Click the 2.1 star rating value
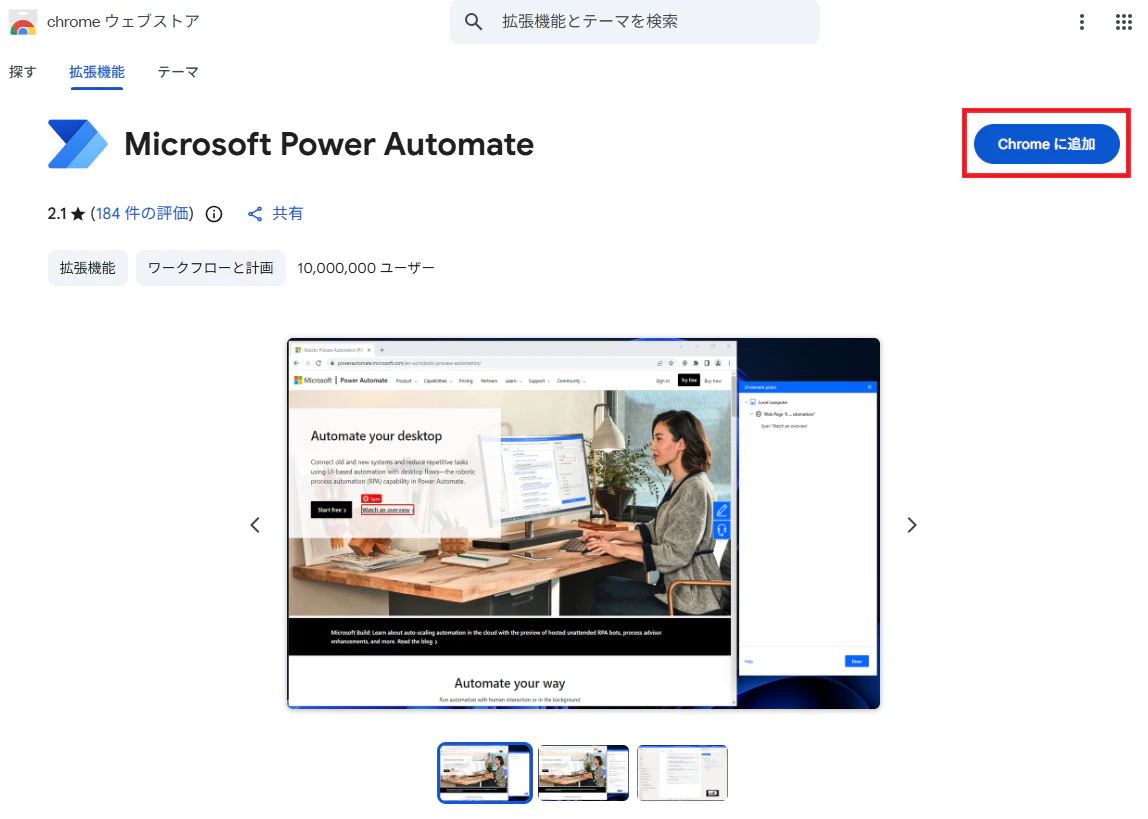 click(x=66, y=214)
